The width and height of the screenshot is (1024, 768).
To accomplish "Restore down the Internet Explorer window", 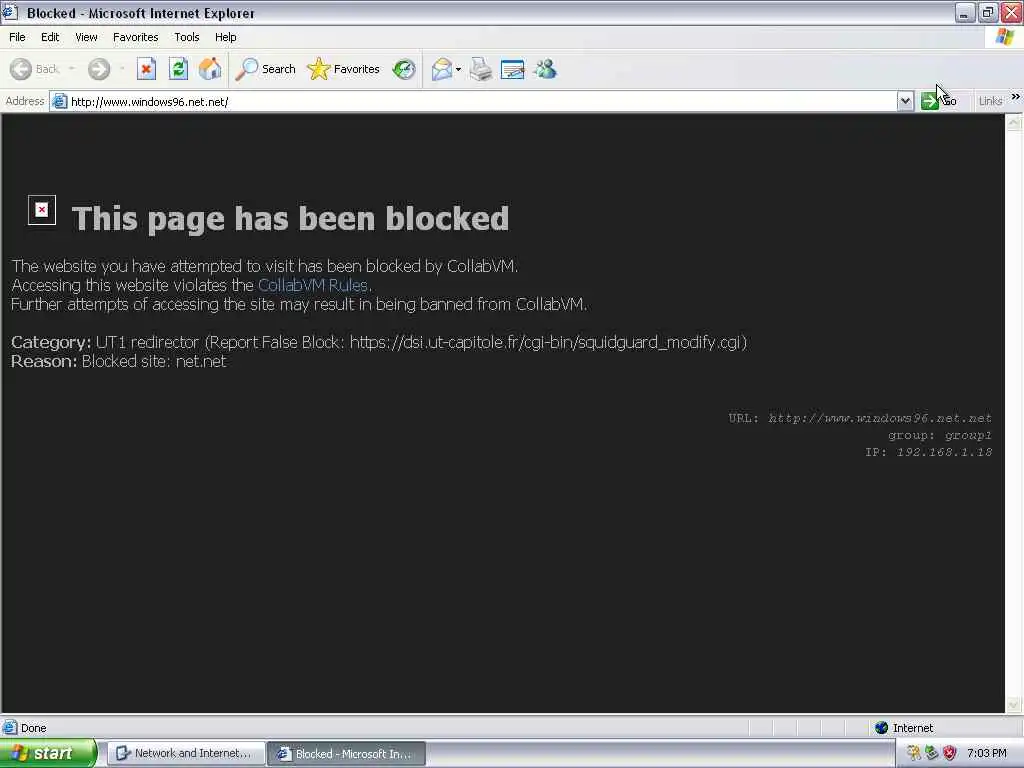I will (988, 12).
